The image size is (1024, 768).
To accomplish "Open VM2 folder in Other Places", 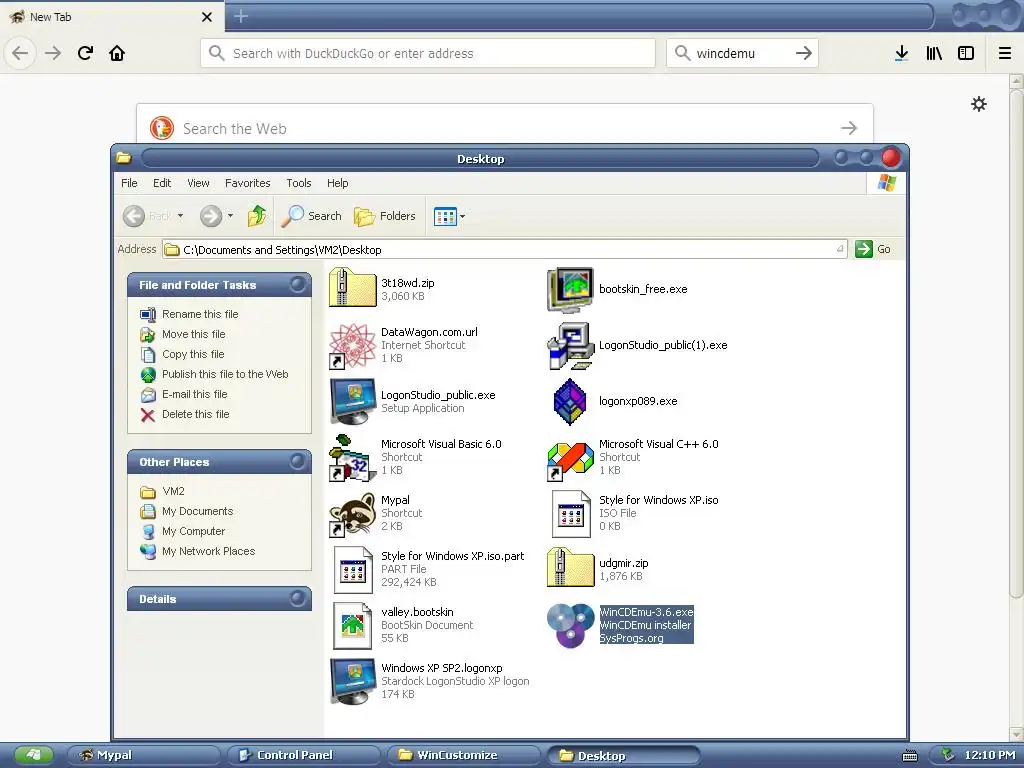I will coord(173,491).
